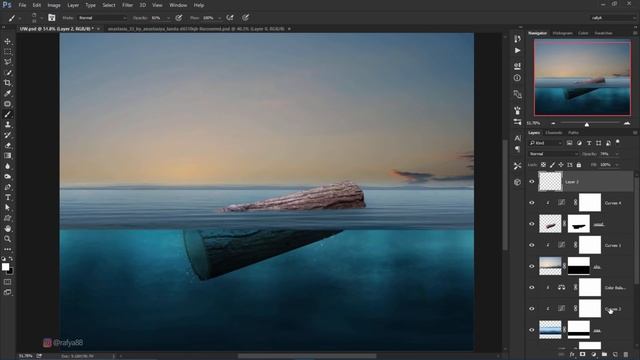Screen dimensions: 640x360
Task: Hide Layer 2 using its eye icon
Action: click(x=531, y=182)
